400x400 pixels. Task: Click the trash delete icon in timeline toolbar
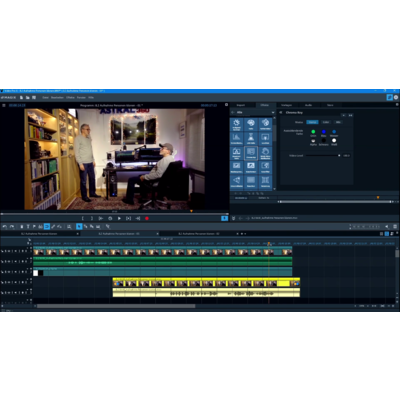click(x=22, y=227)
